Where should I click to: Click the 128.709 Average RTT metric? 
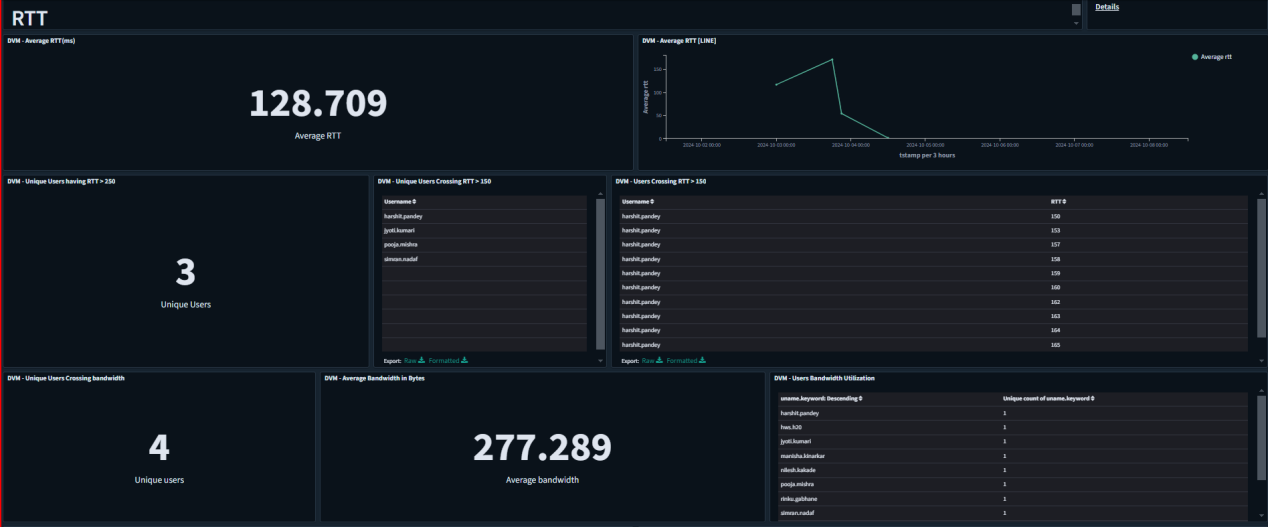(x=317, y=104)
